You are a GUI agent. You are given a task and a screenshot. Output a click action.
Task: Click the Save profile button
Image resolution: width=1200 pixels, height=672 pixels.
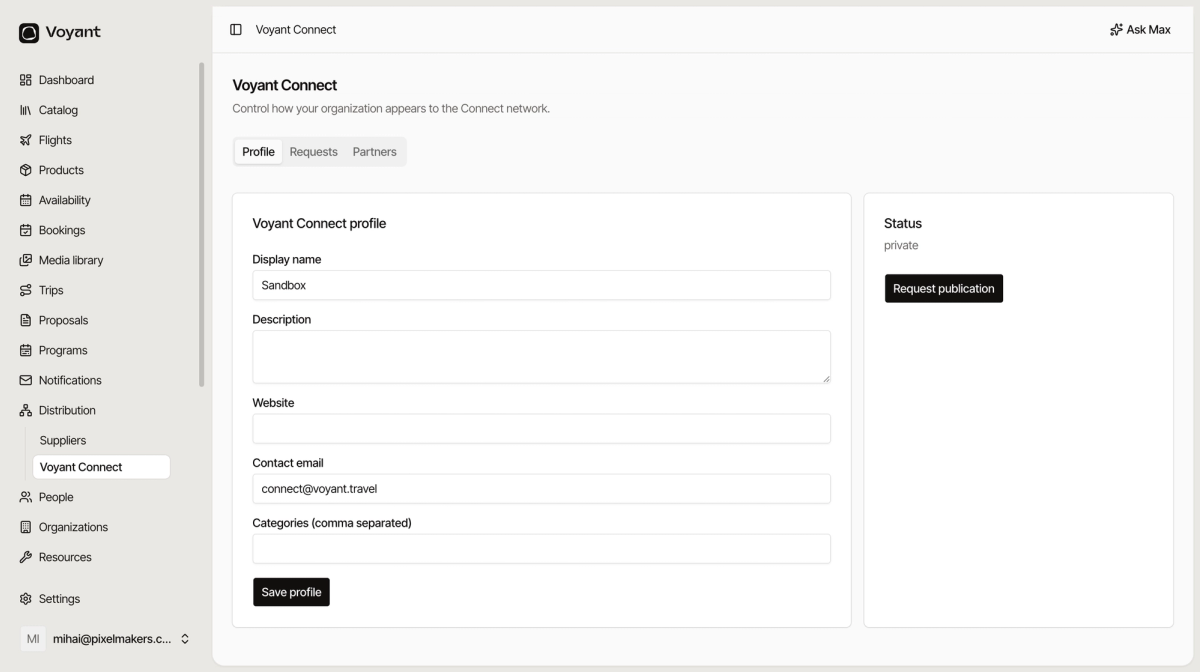click(291, 592)
